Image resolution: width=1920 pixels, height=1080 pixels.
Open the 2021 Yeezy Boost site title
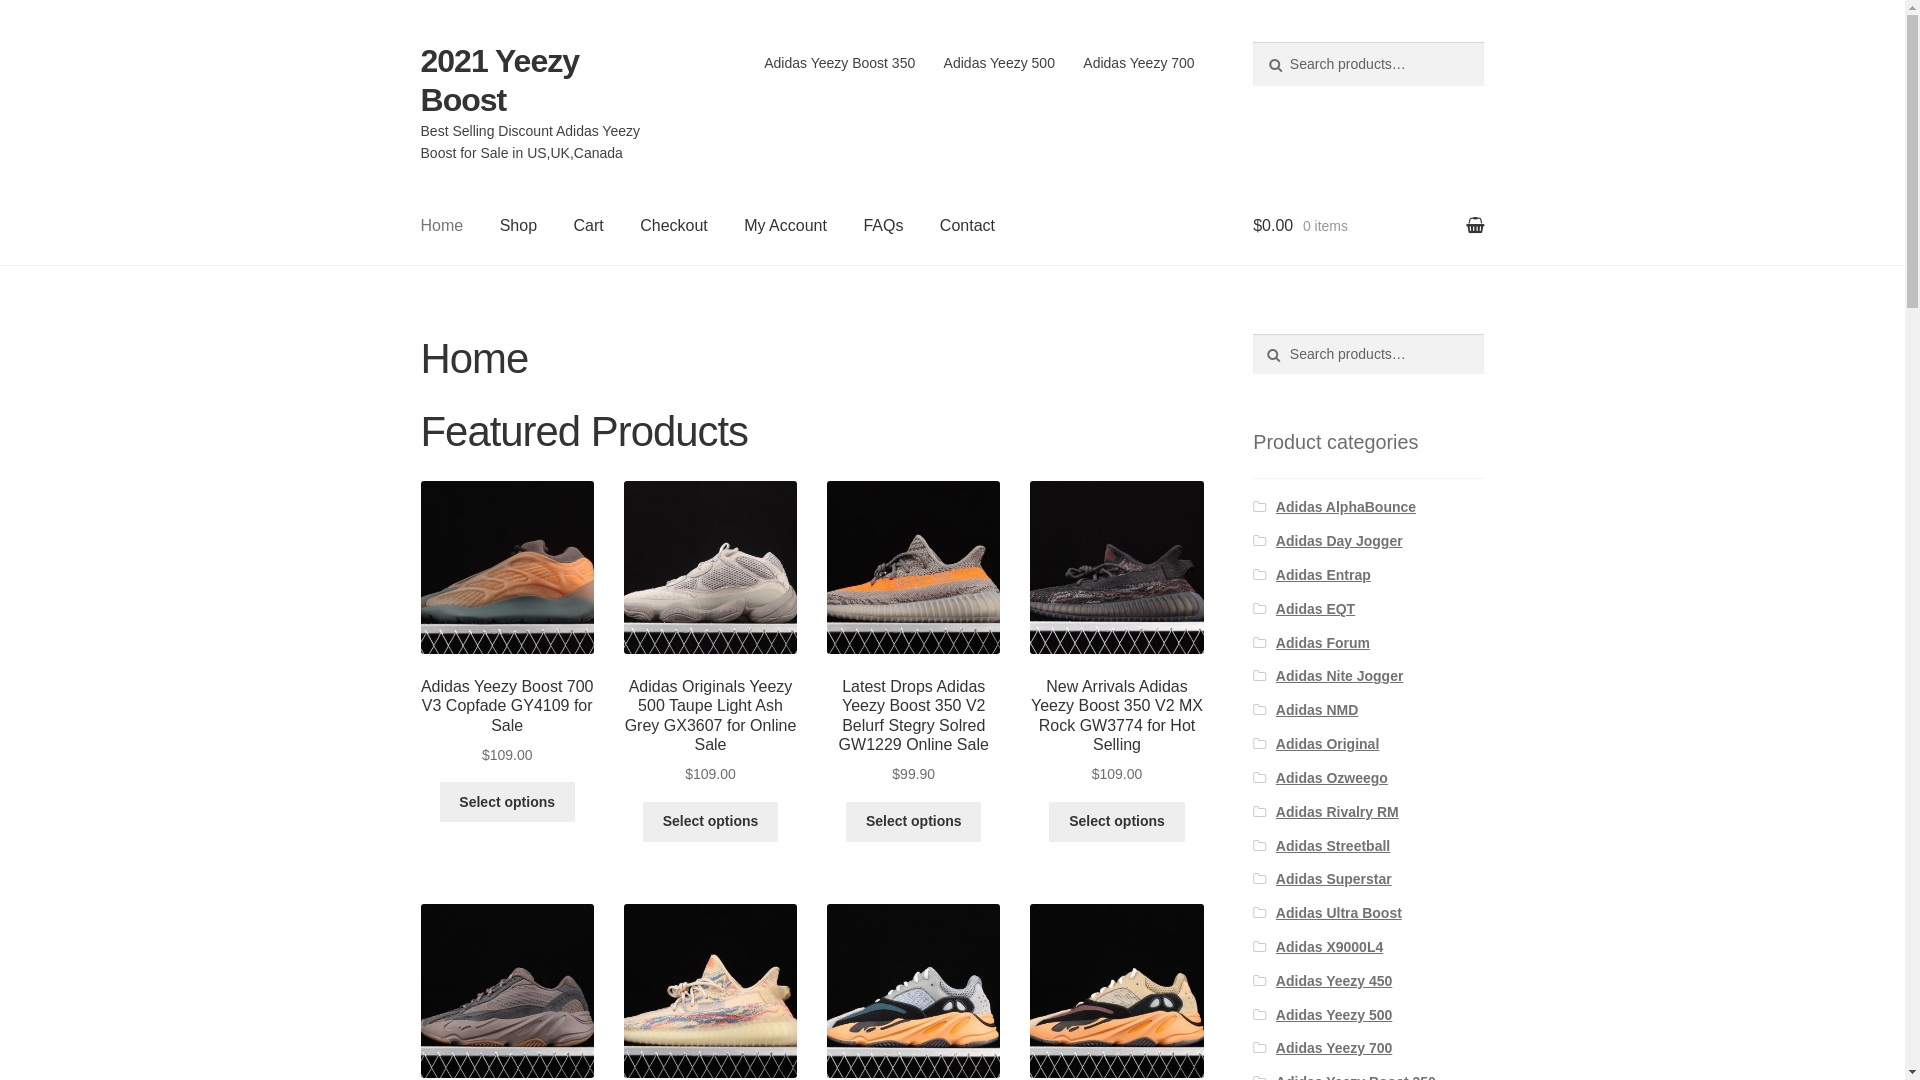click(x=499, y=80)
